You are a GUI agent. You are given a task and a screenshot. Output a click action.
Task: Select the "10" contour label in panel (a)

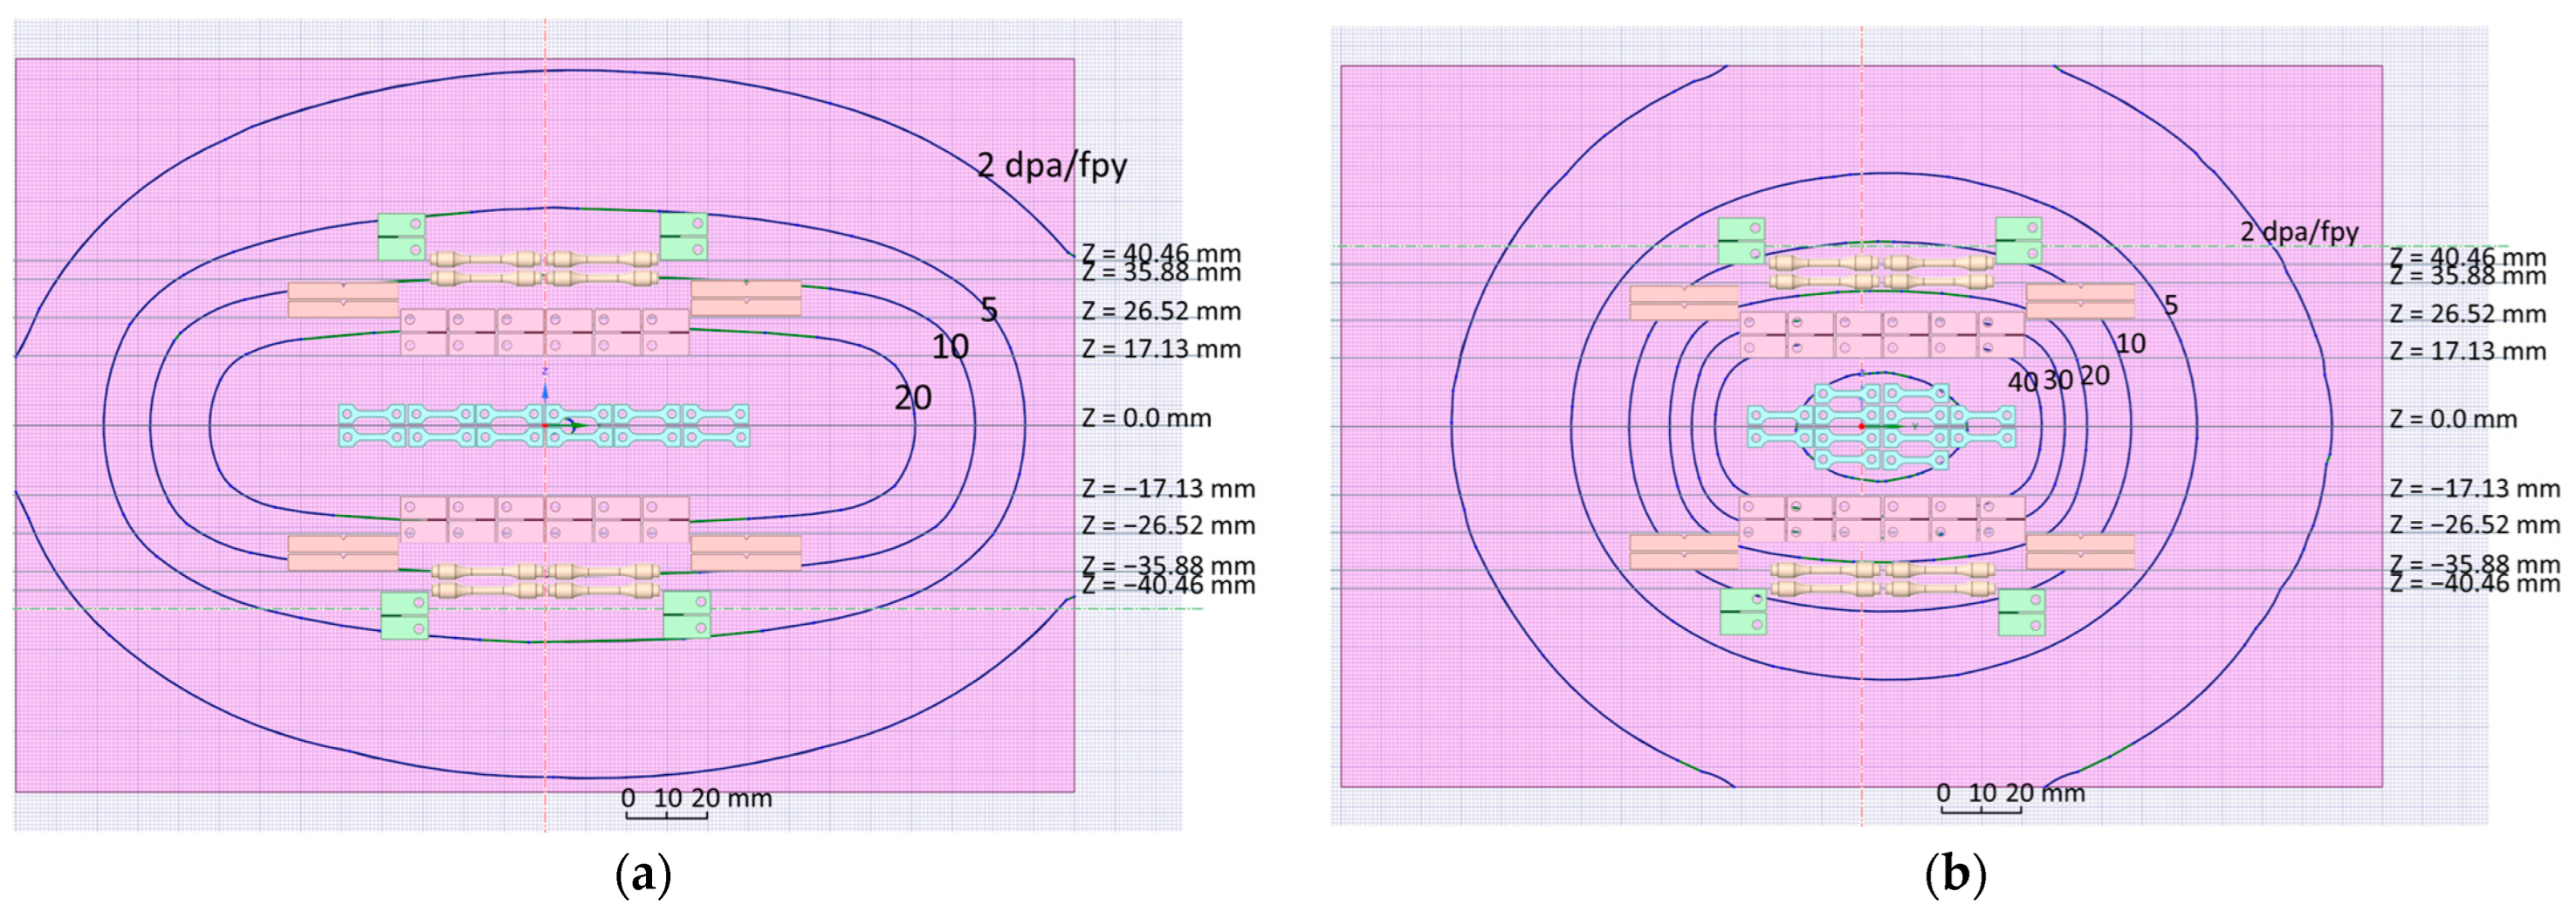tap(950, 347)
